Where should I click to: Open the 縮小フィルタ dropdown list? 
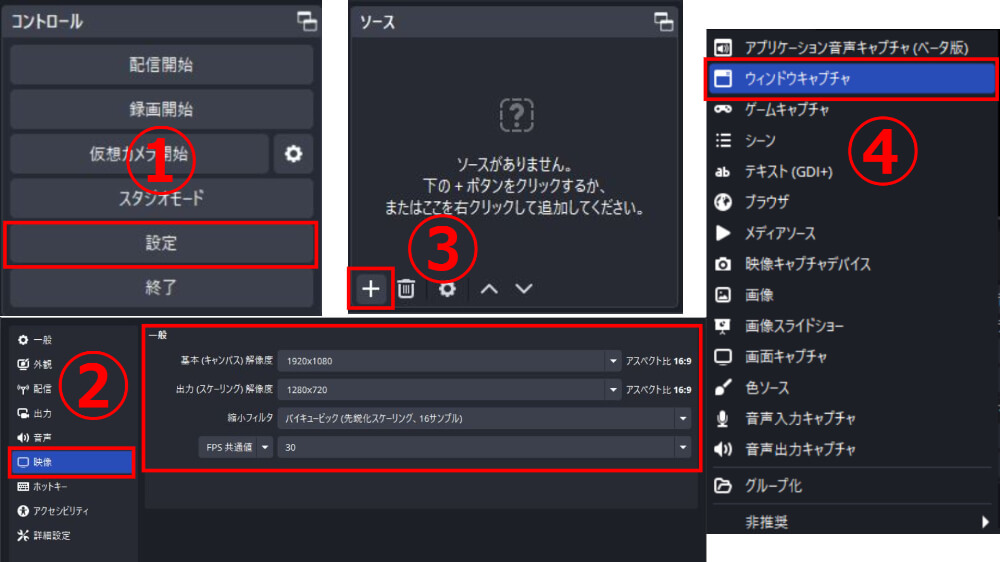coord(683,418)
